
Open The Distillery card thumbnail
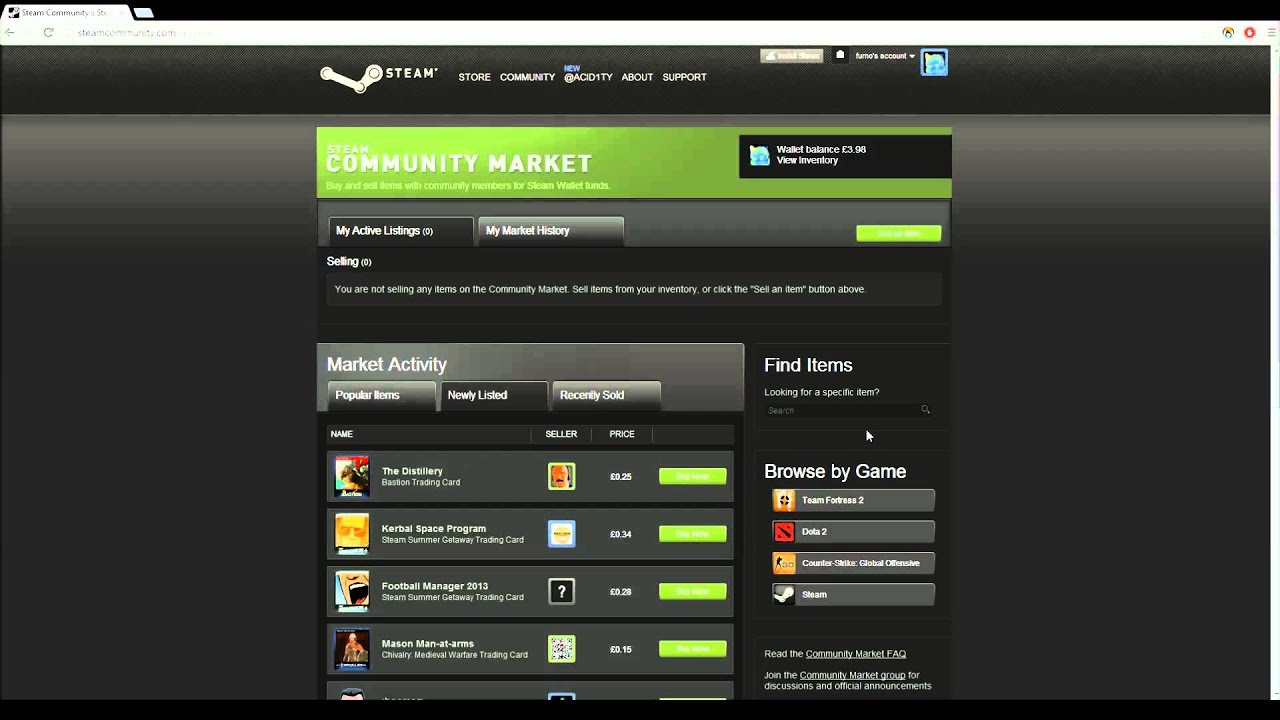coord(352,477)
